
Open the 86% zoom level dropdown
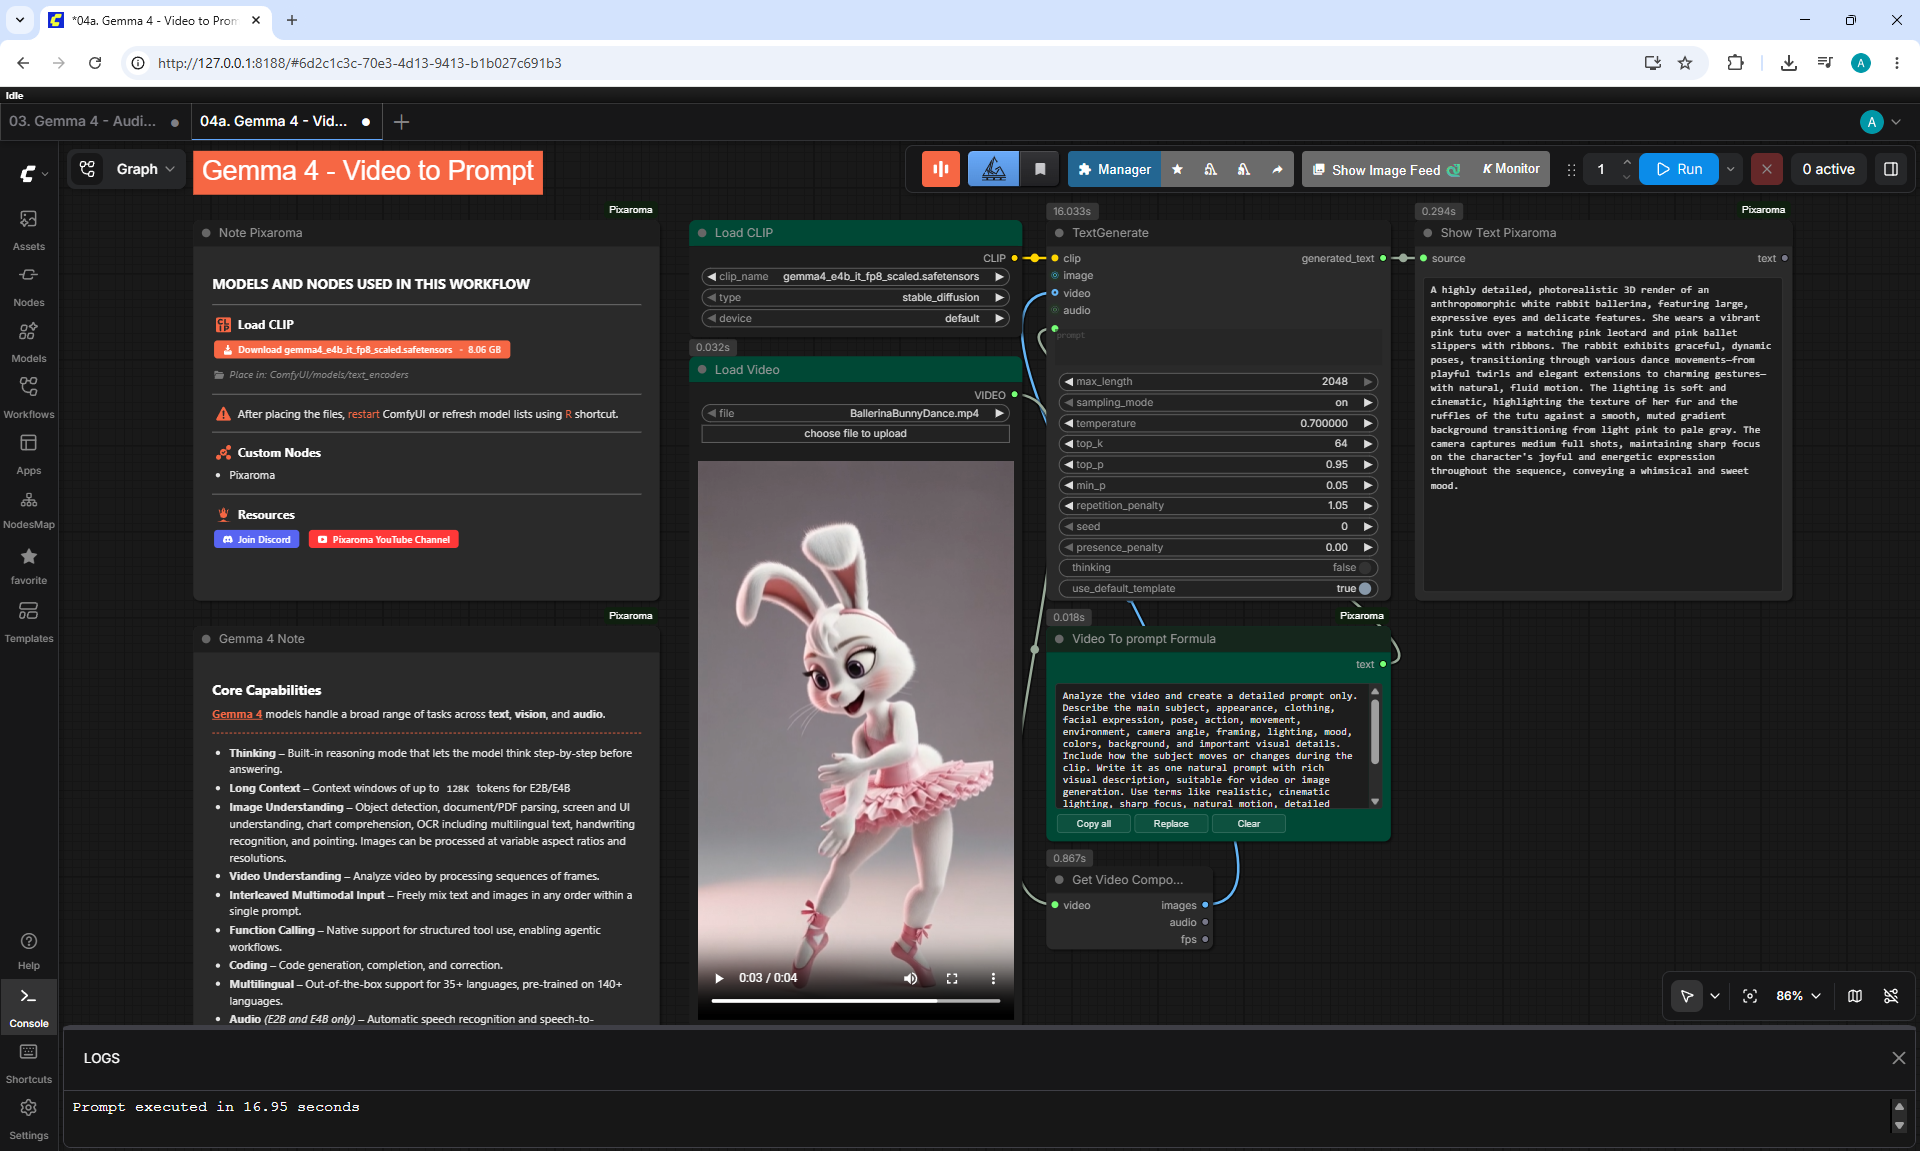tap(1798, 996)
